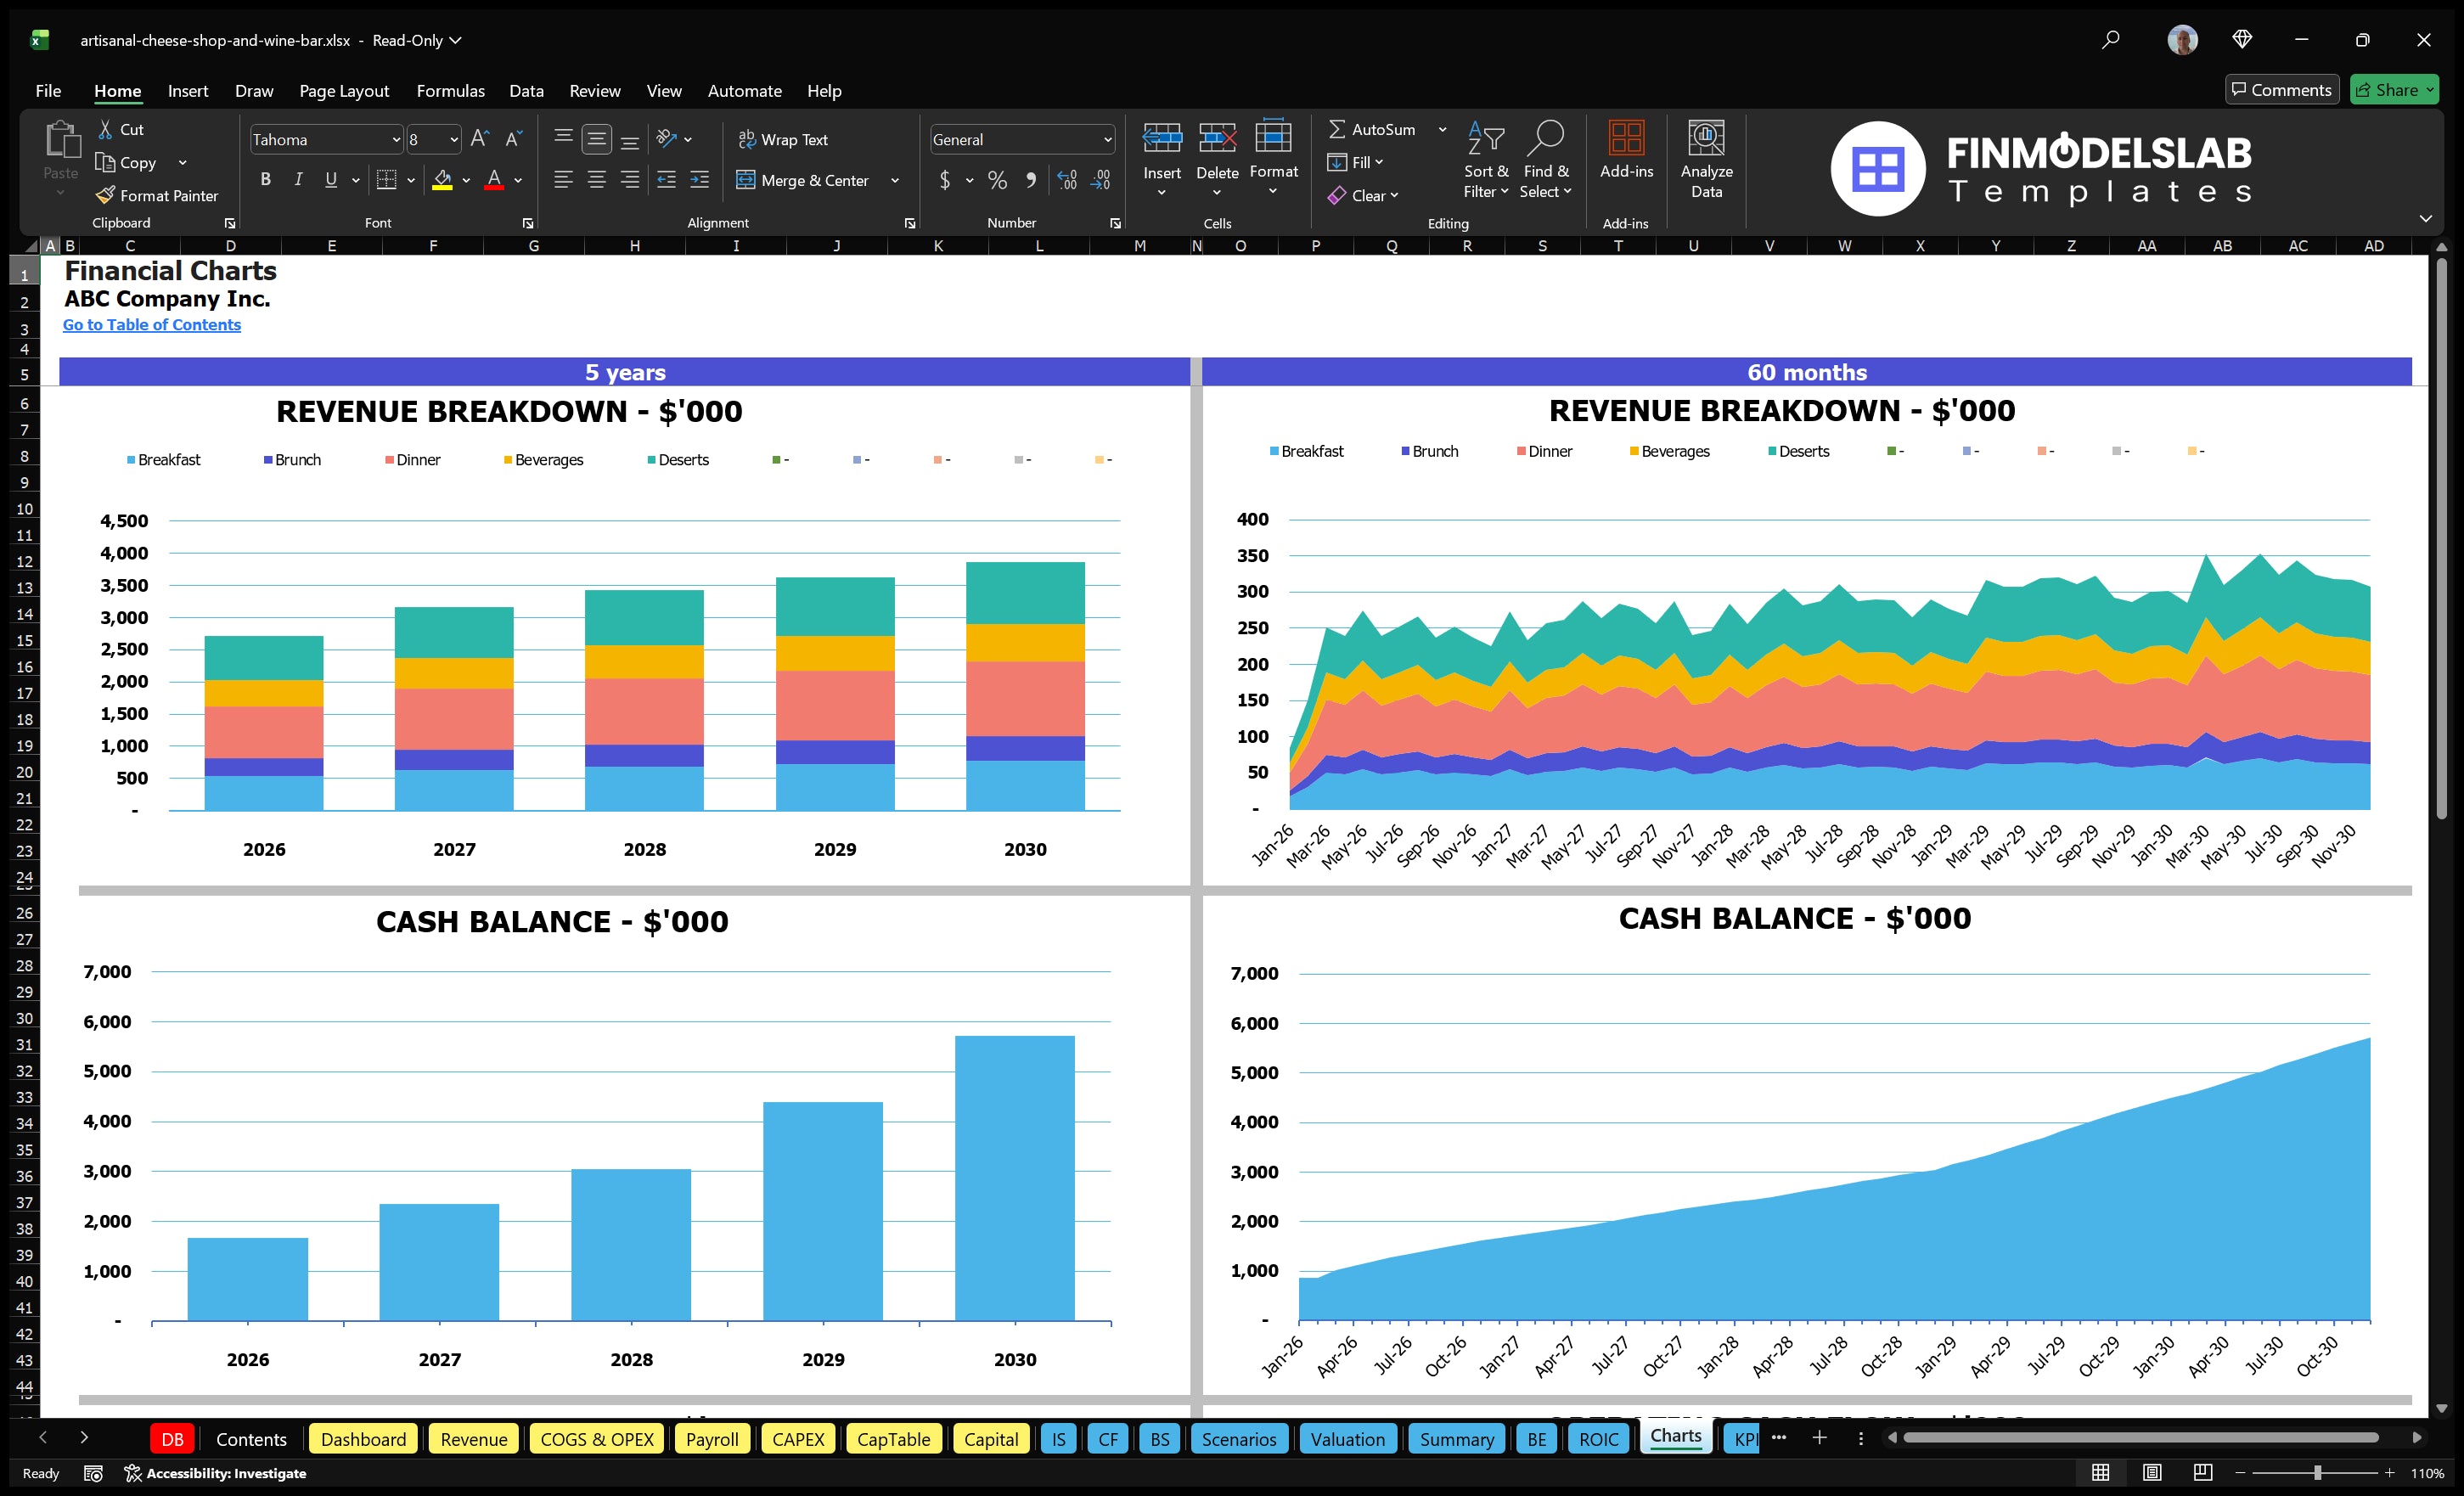Expand the Merge & Center options
2464x1496 pixels.
coord(895,180)
